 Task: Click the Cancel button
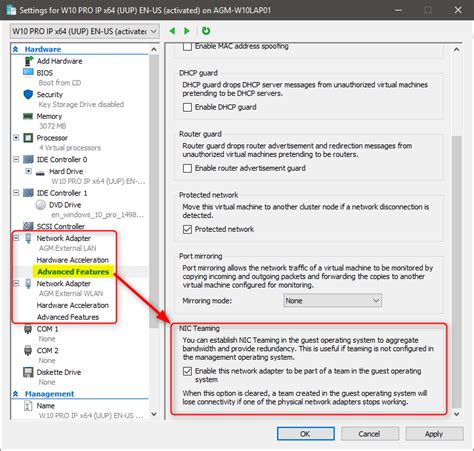(370, 434)
